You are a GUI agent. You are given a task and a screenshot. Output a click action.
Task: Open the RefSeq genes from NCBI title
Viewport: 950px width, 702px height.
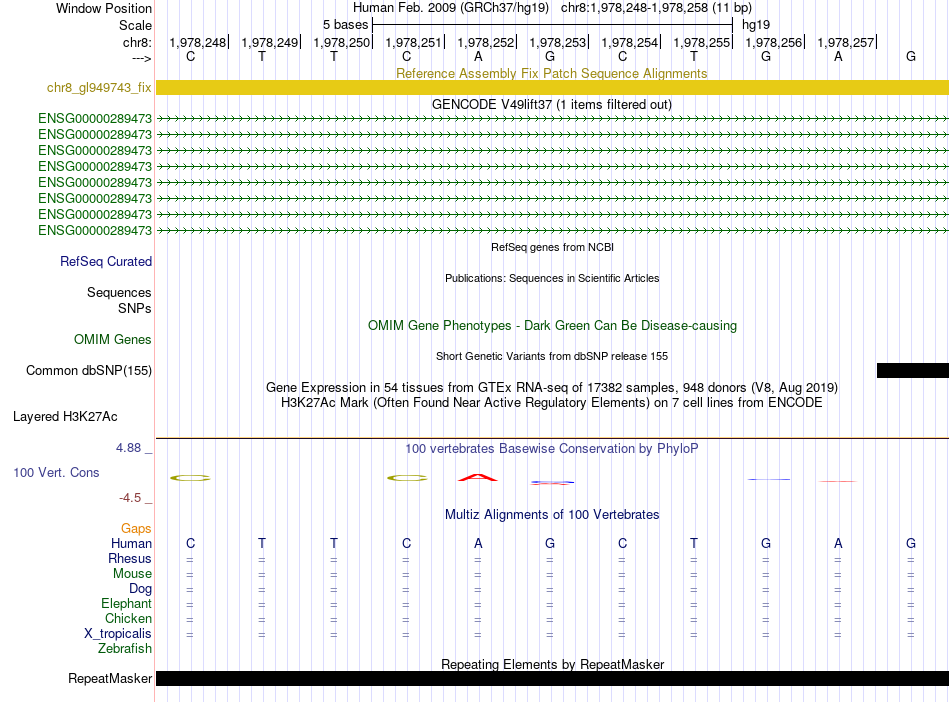click(552, 247)
